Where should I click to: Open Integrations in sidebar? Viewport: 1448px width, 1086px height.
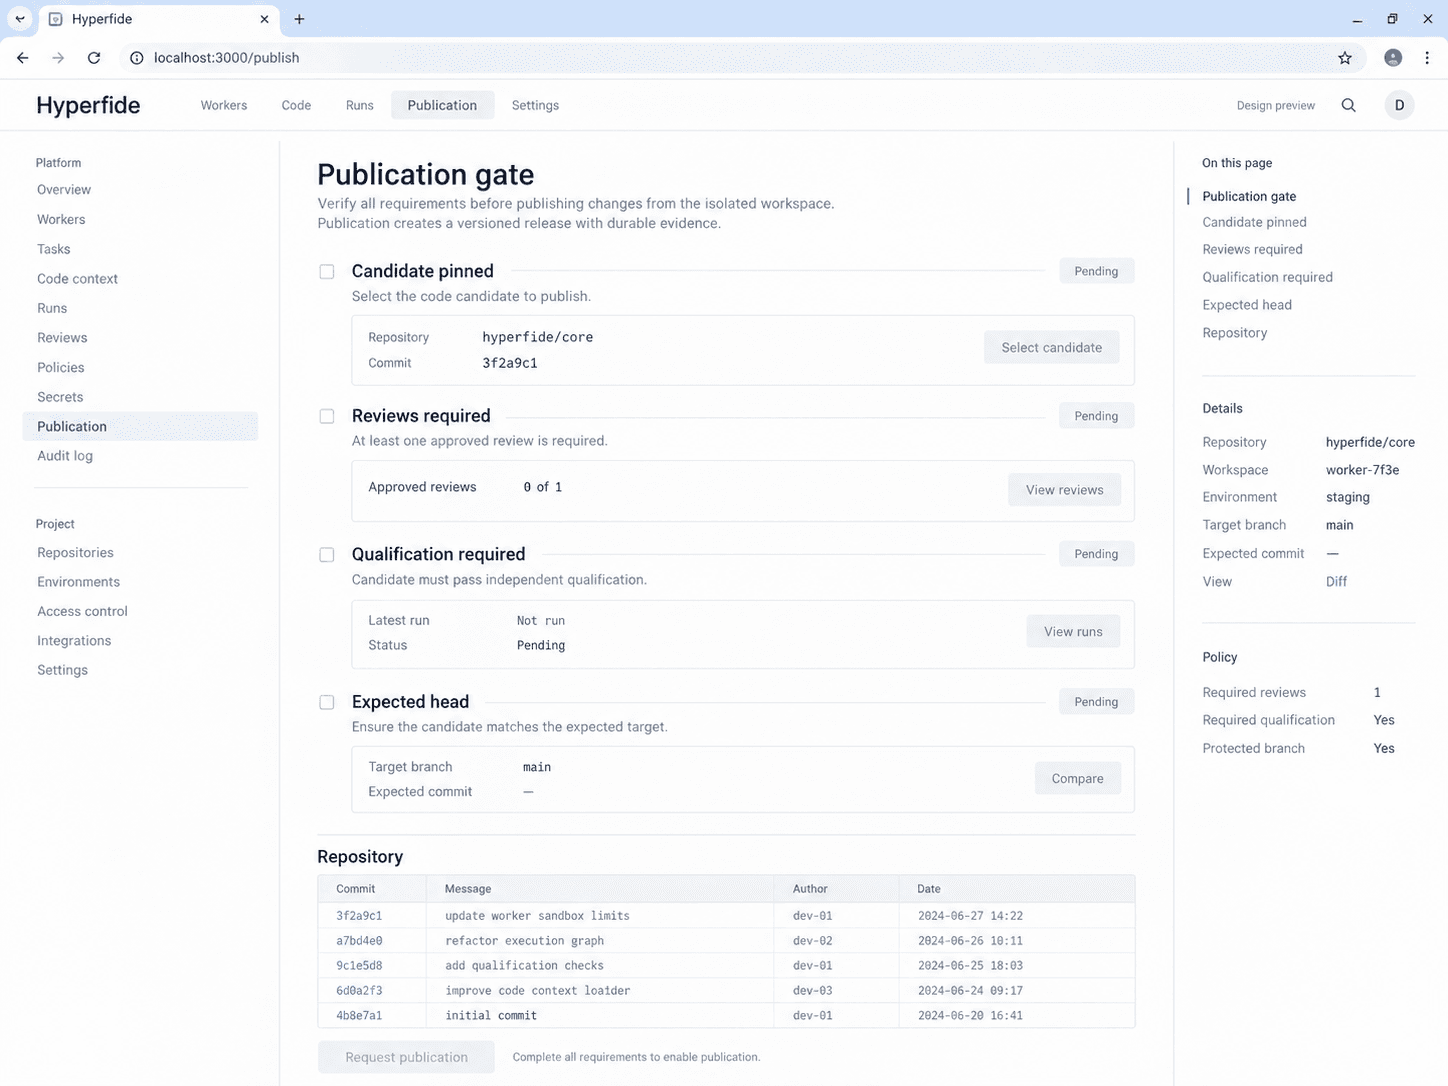[74, 641]
